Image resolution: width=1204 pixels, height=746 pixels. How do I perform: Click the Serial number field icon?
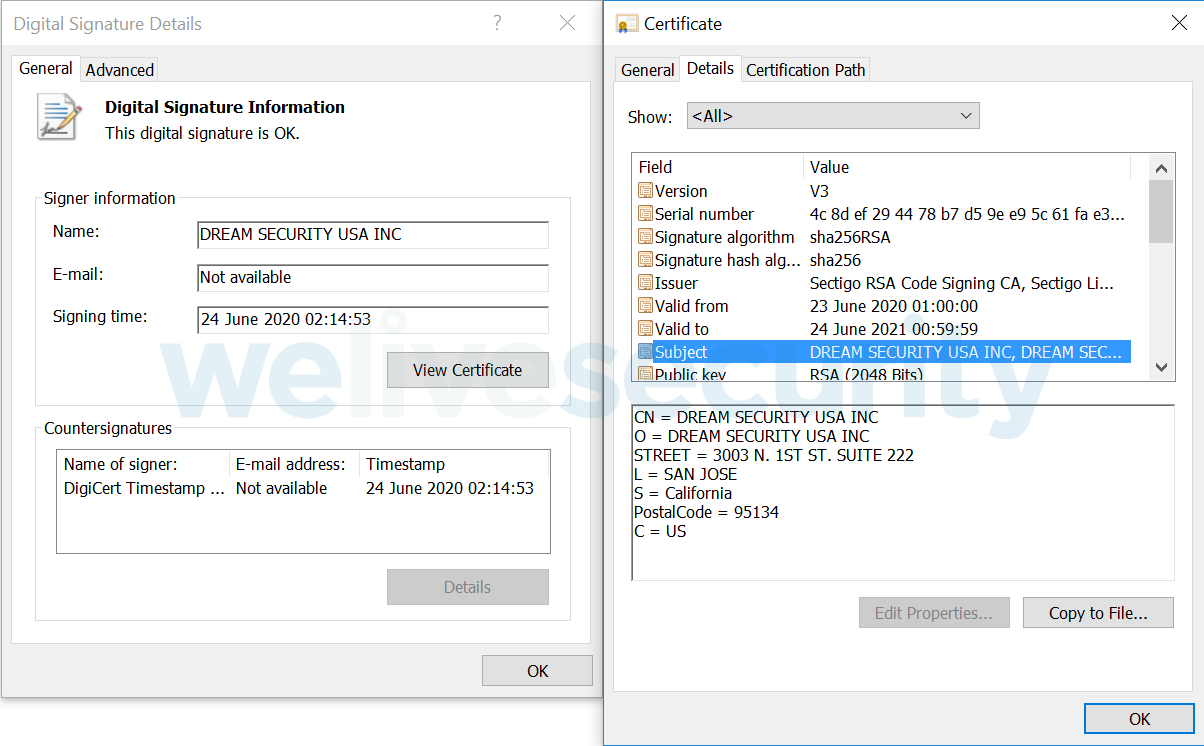(645, 214)
